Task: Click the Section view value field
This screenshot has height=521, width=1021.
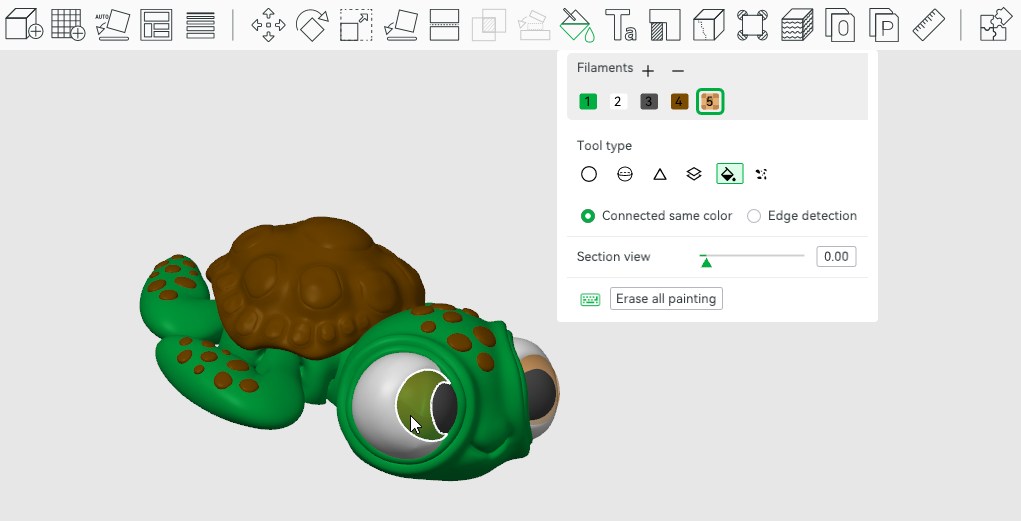Action: [x=835, y=257]
